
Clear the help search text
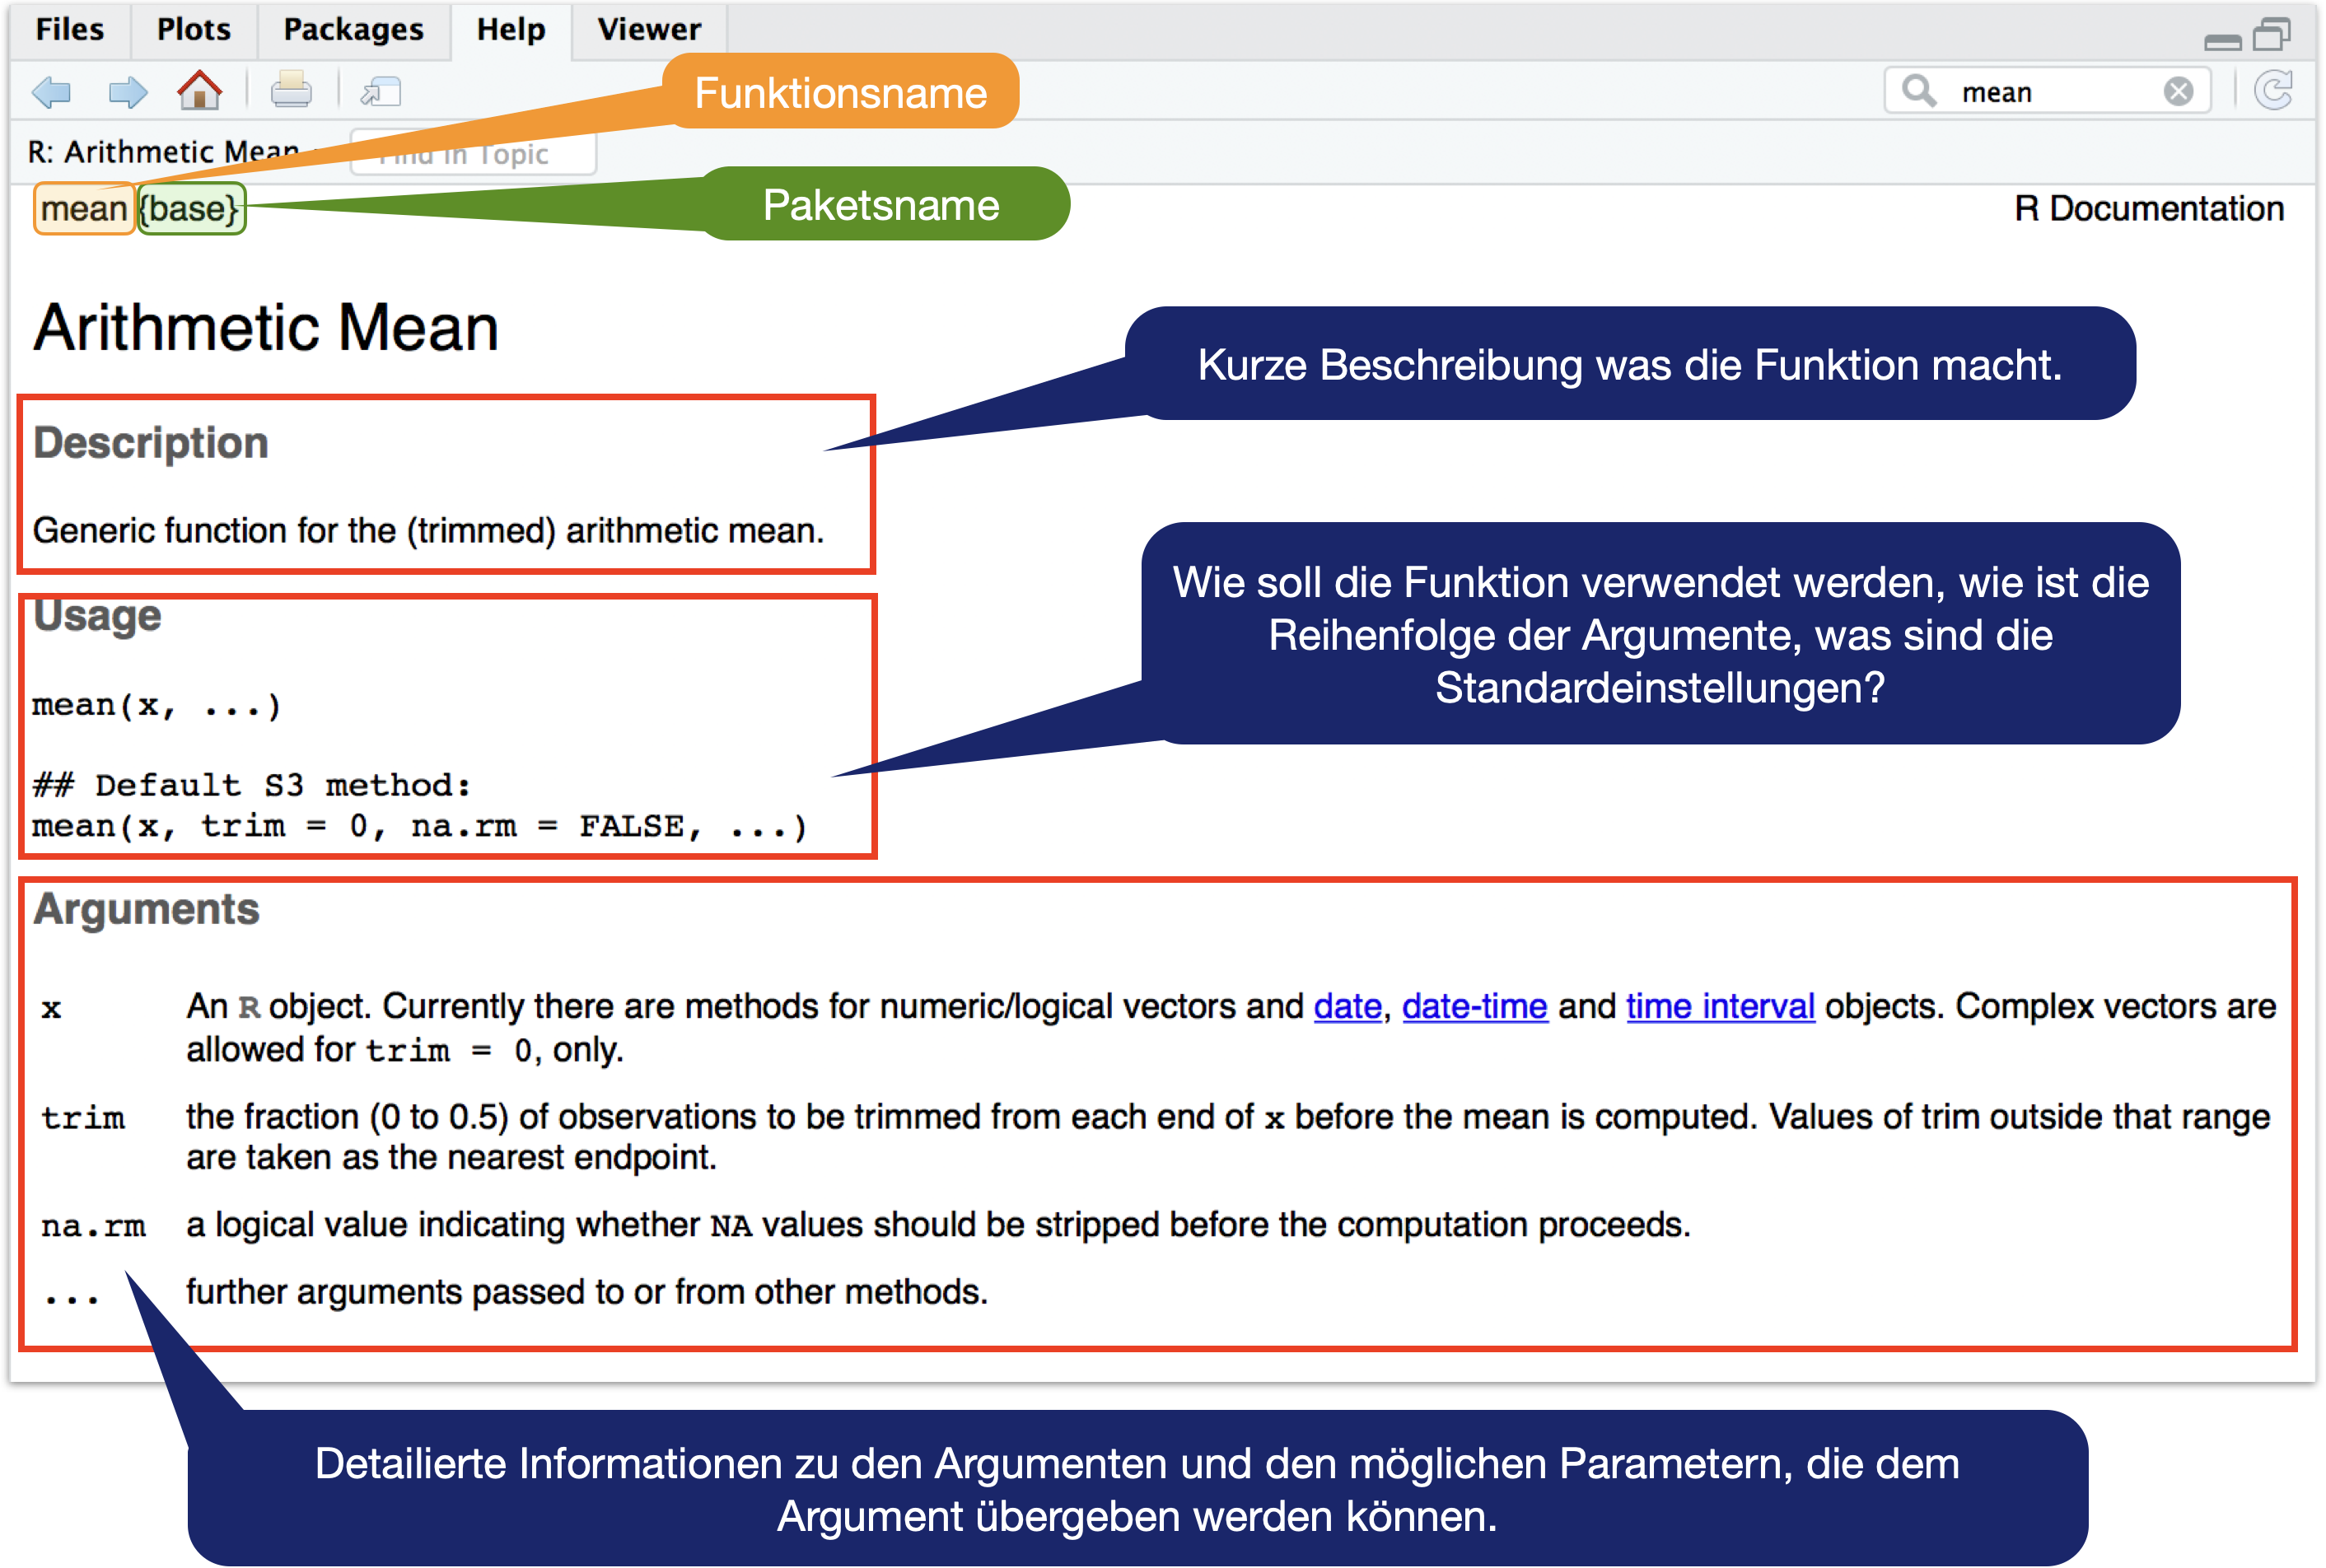click(x=2178, y=92)
